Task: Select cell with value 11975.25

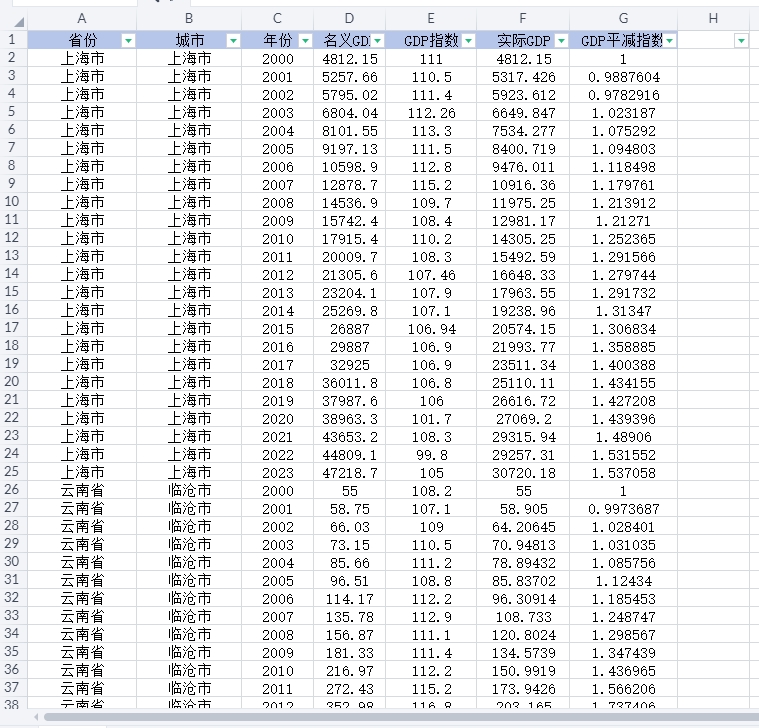Action: pos(523,202)
